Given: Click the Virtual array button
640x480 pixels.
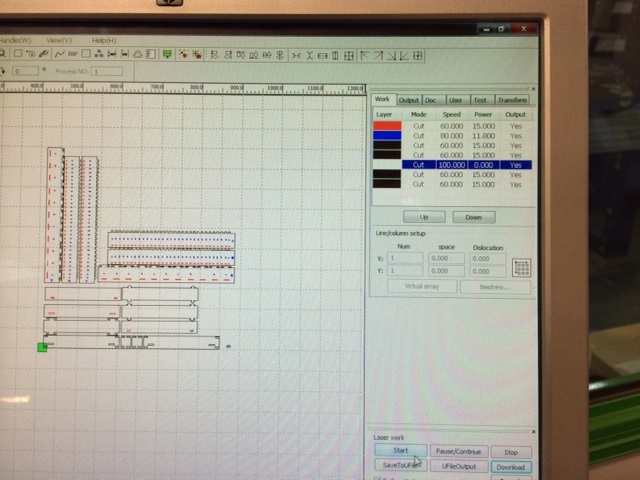Looking at the screenshot, I should click(422, 287).
